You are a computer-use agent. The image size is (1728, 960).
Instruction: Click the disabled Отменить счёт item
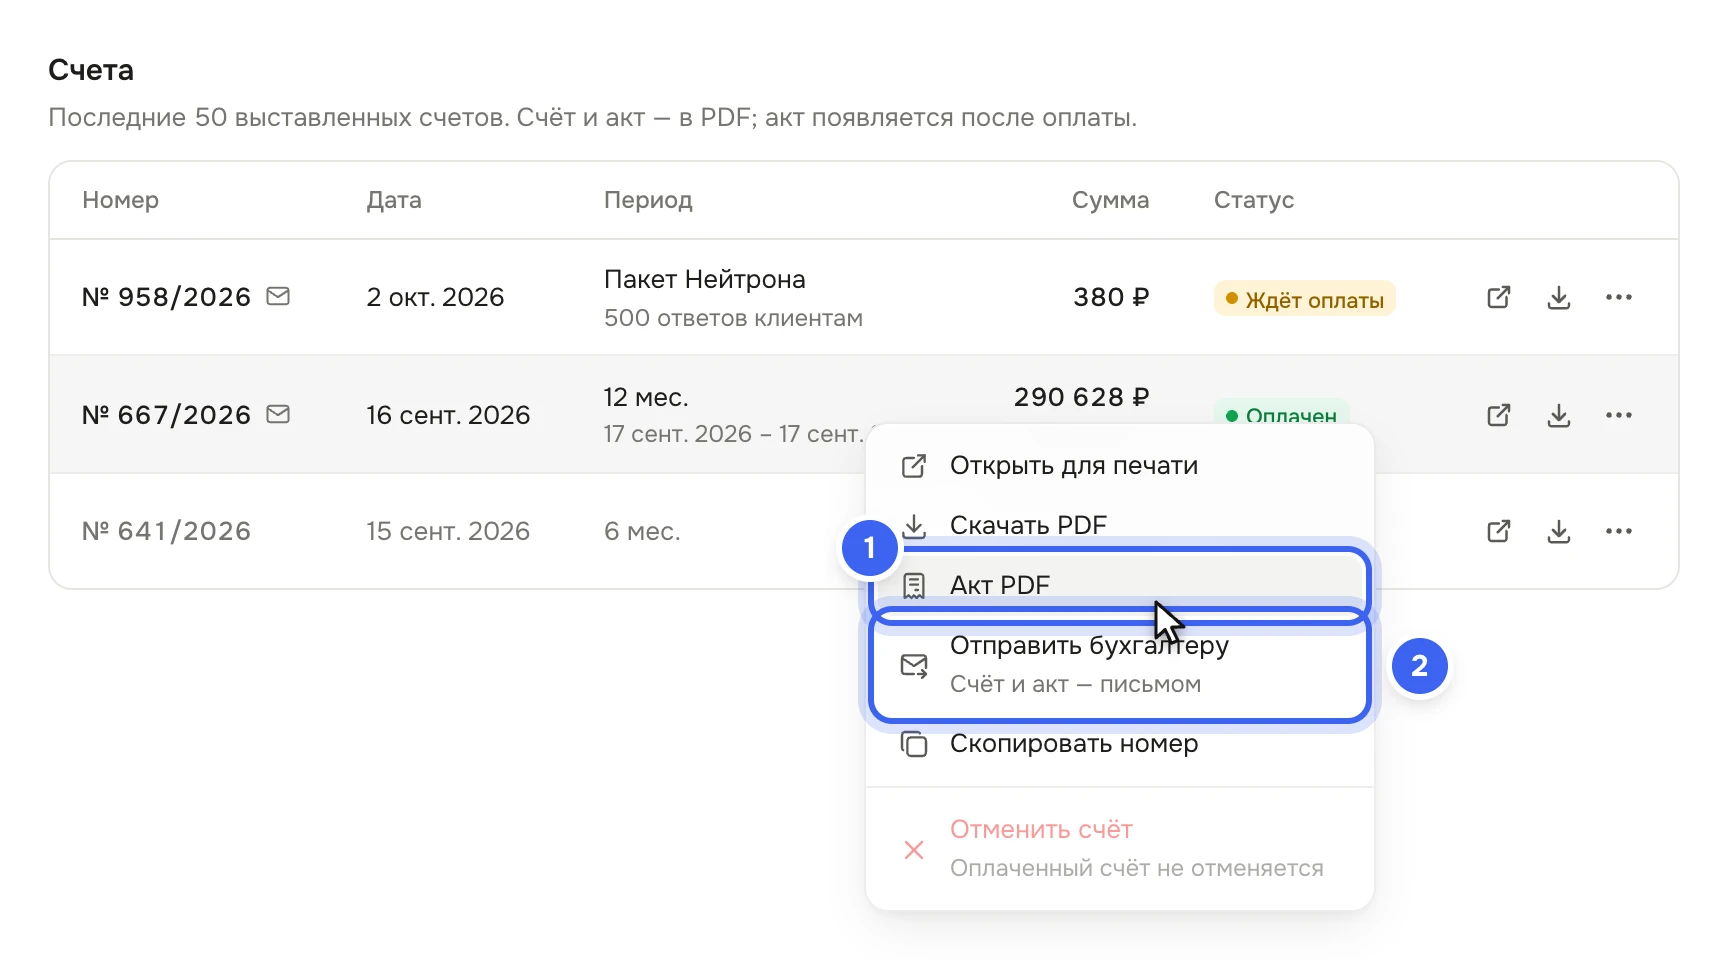point(1120,849)
